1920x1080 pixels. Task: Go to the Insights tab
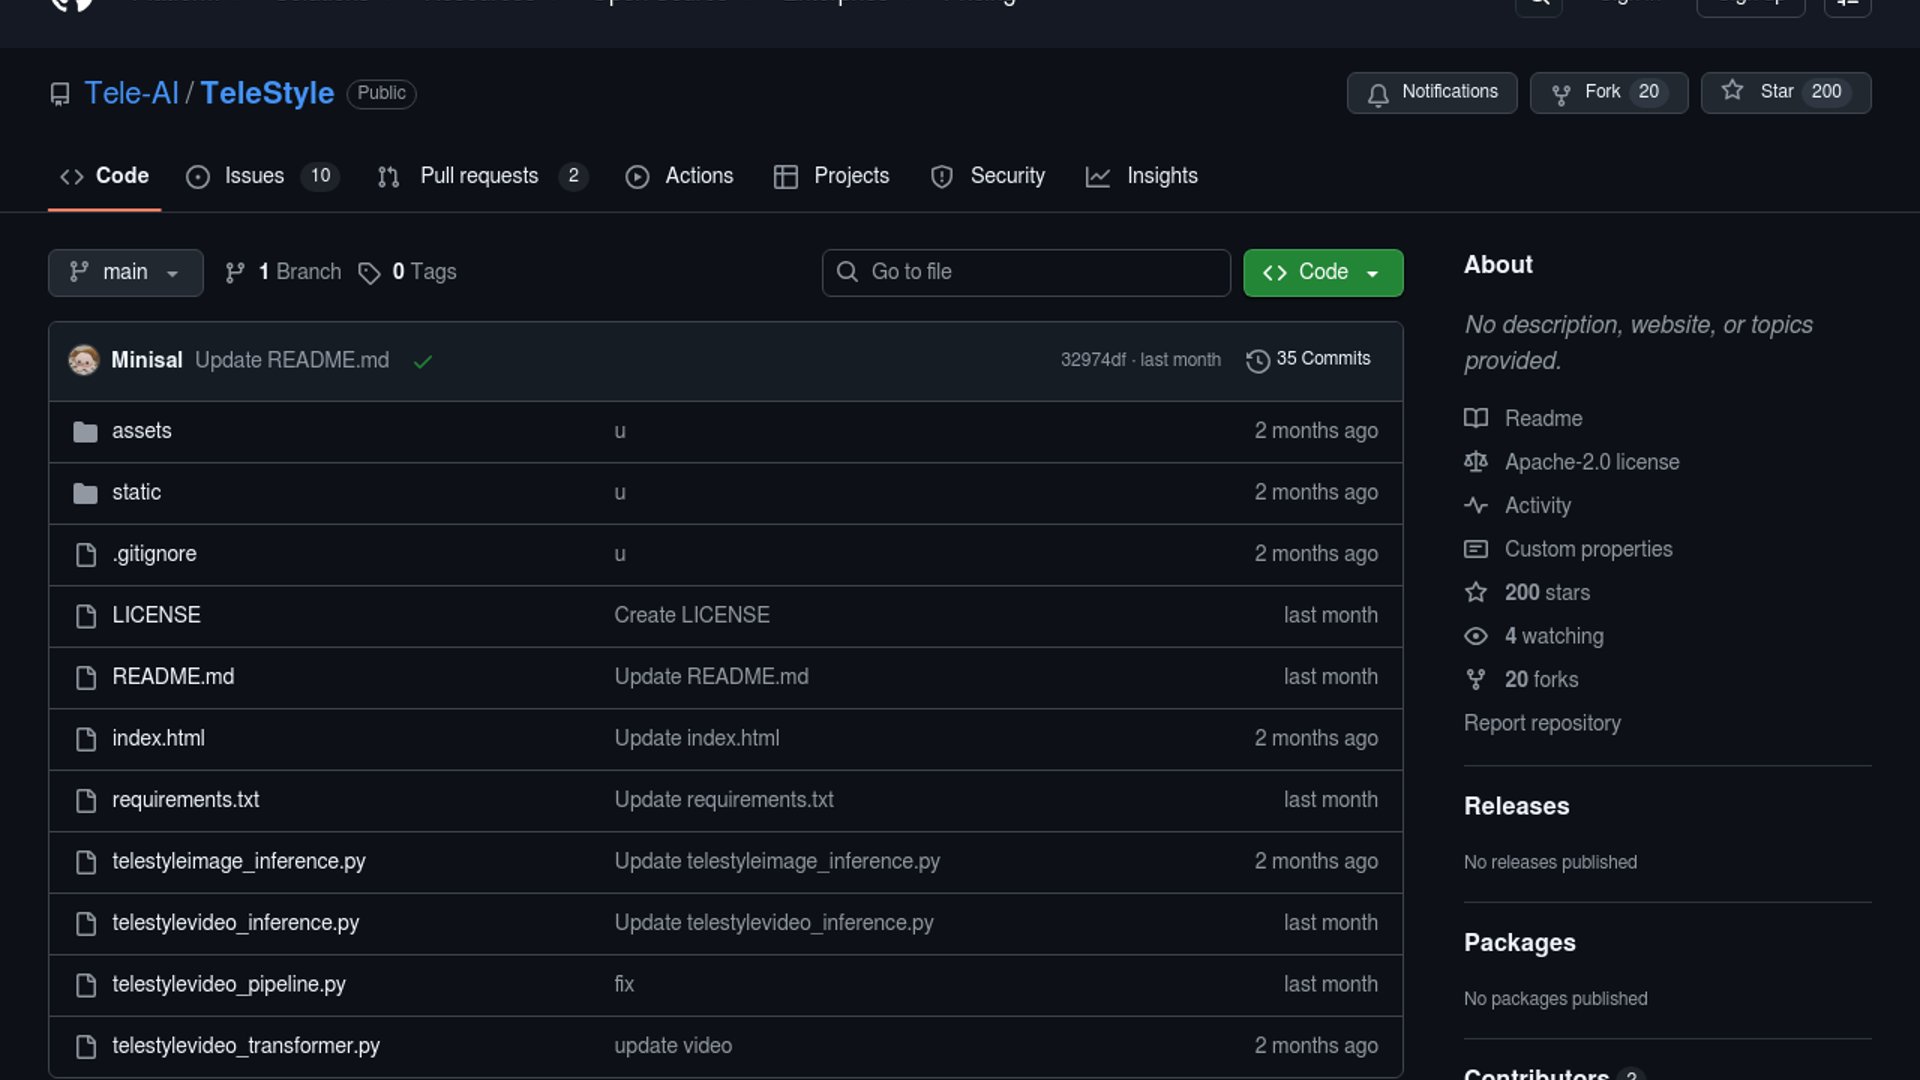[x=1161, y=176]
